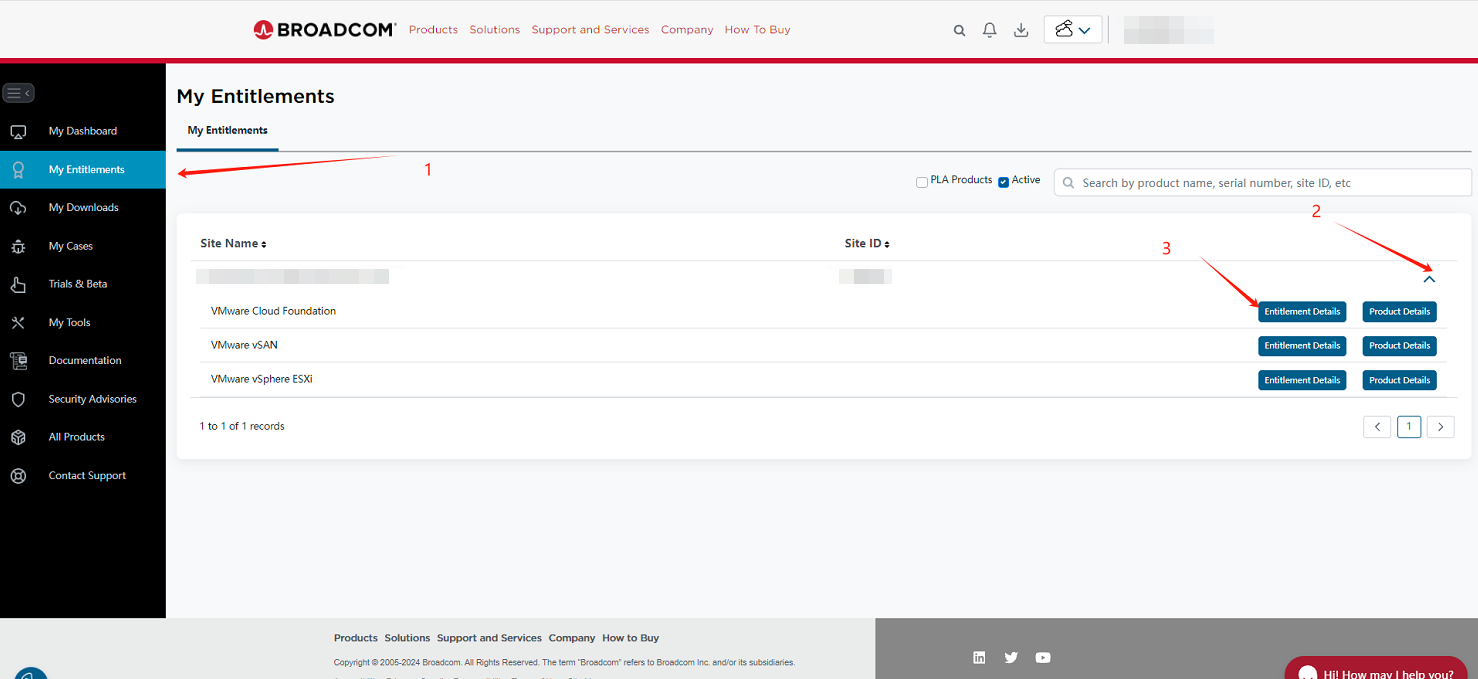Image resolution: width=1478 pixels, height=679 pixels.
Task: Go to My Dashboard in sidebar
Action: click(83, 131)
